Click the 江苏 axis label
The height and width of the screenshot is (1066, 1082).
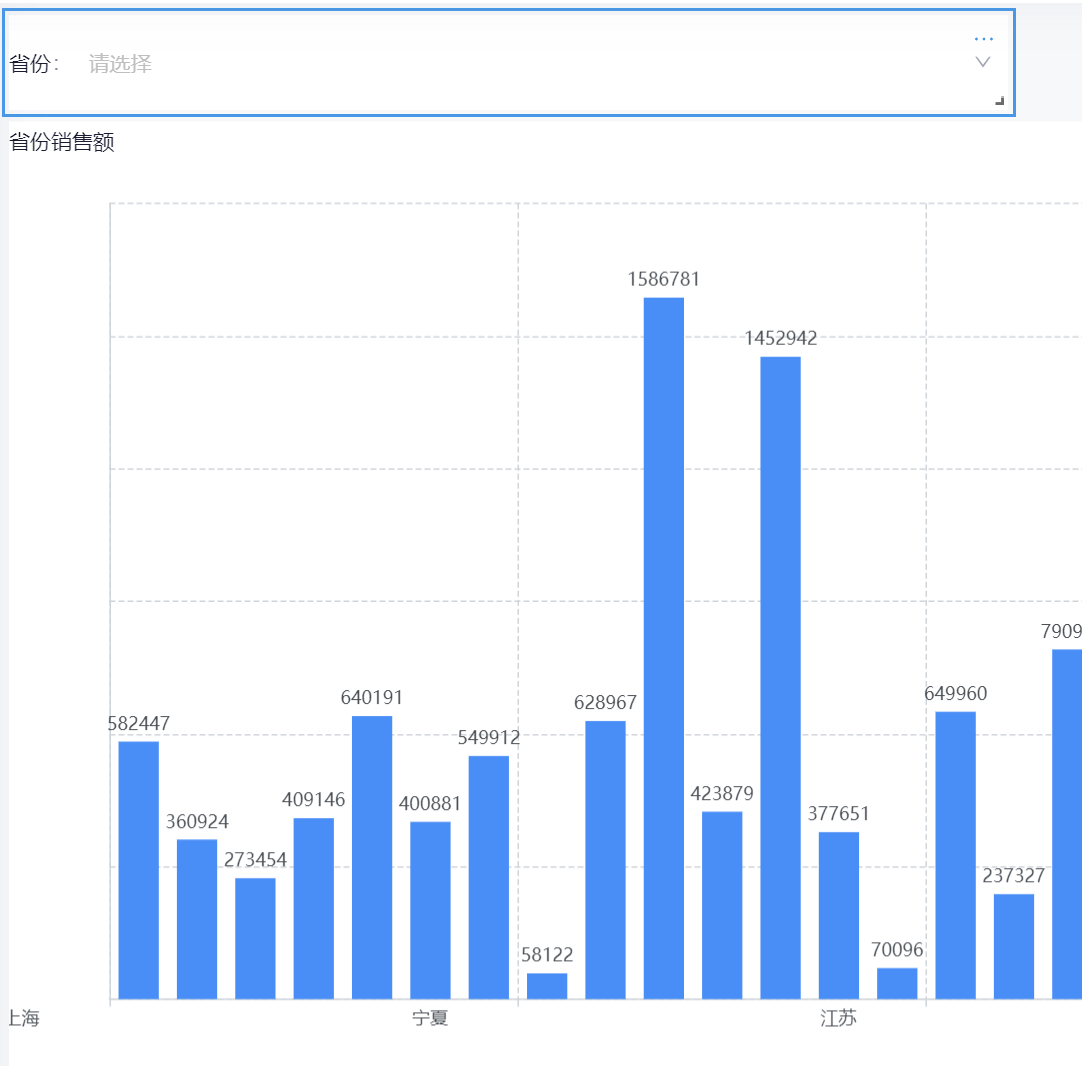(x=838, y=1018)
